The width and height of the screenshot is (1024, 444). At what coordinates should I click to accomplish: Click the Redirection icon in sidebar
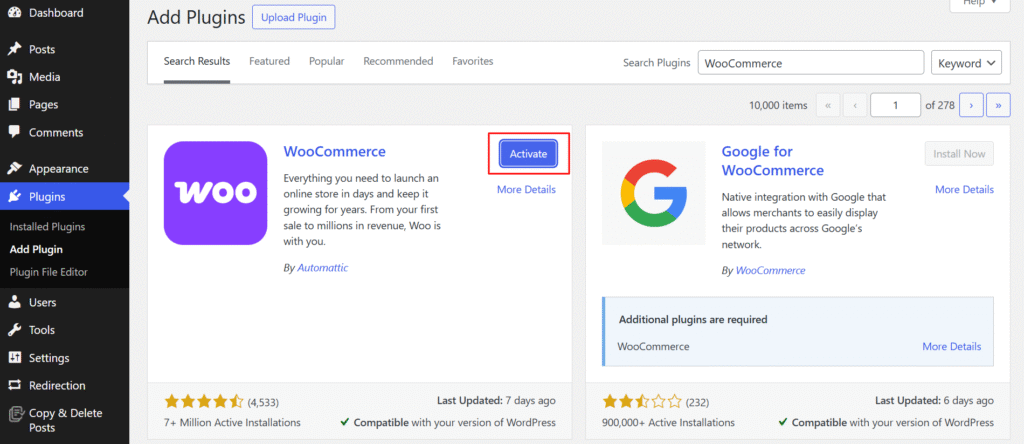click(x=14, y=385)
